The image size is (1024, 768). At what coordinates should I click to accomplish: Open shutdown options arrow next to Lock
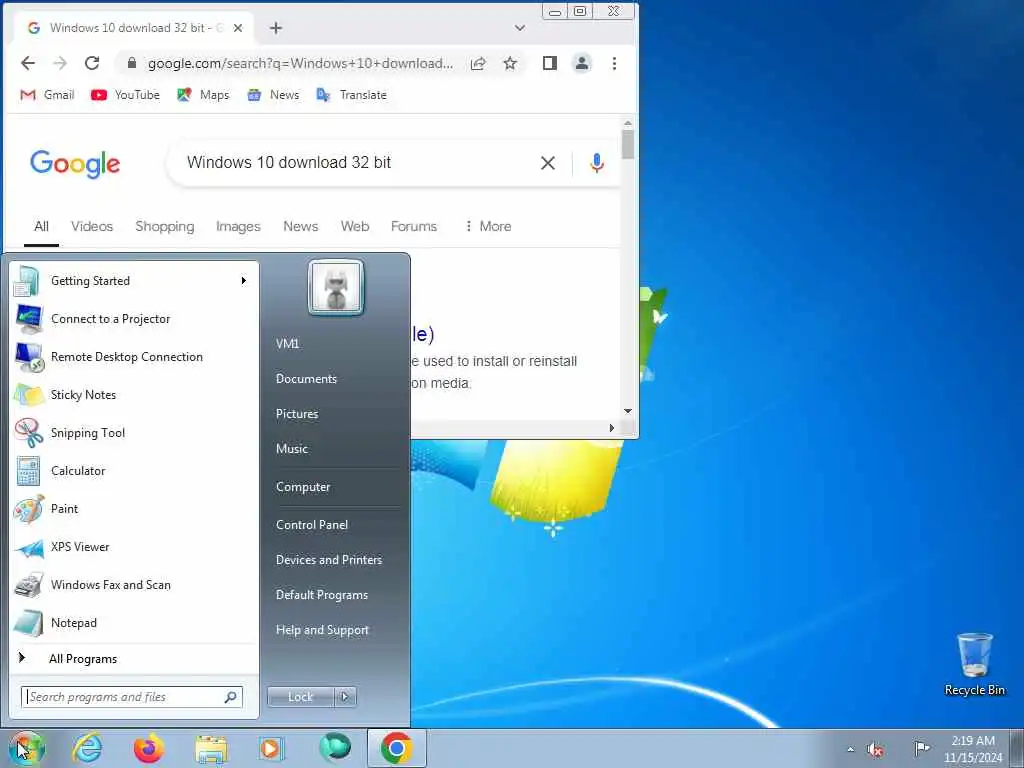pos(345,697)
